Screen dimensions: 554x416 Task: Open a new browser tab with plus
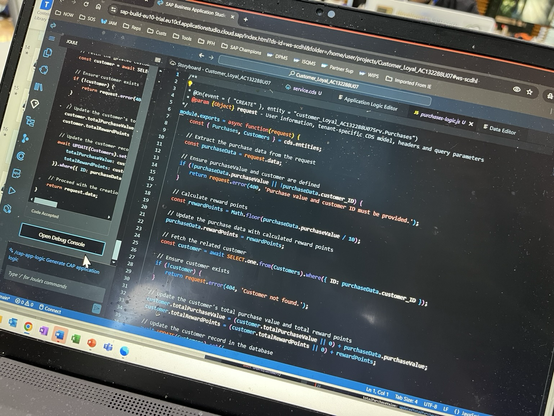[246, 20]
